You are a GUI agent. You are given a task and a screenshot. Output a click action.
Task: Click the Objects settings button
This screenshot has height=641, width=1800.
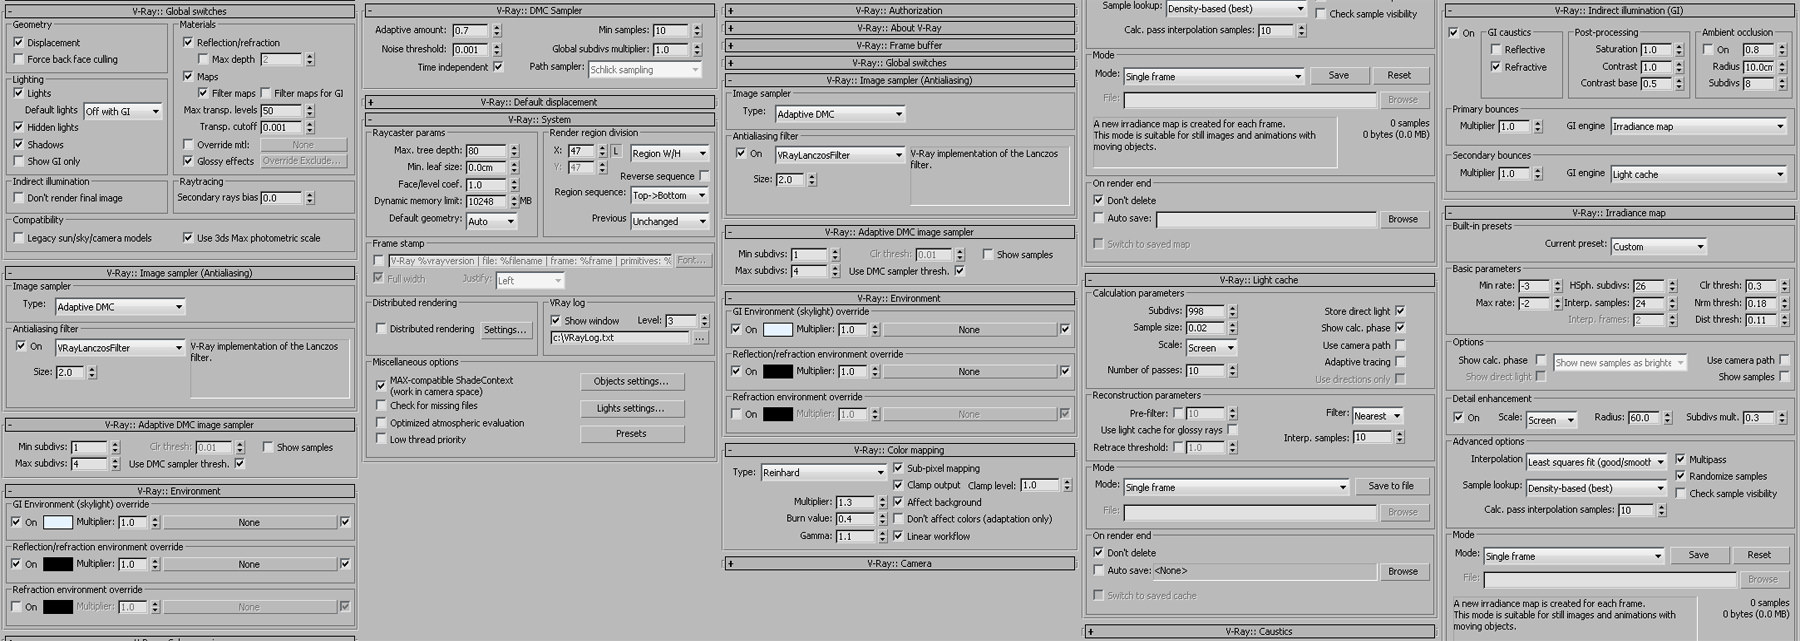pos(632,381)
